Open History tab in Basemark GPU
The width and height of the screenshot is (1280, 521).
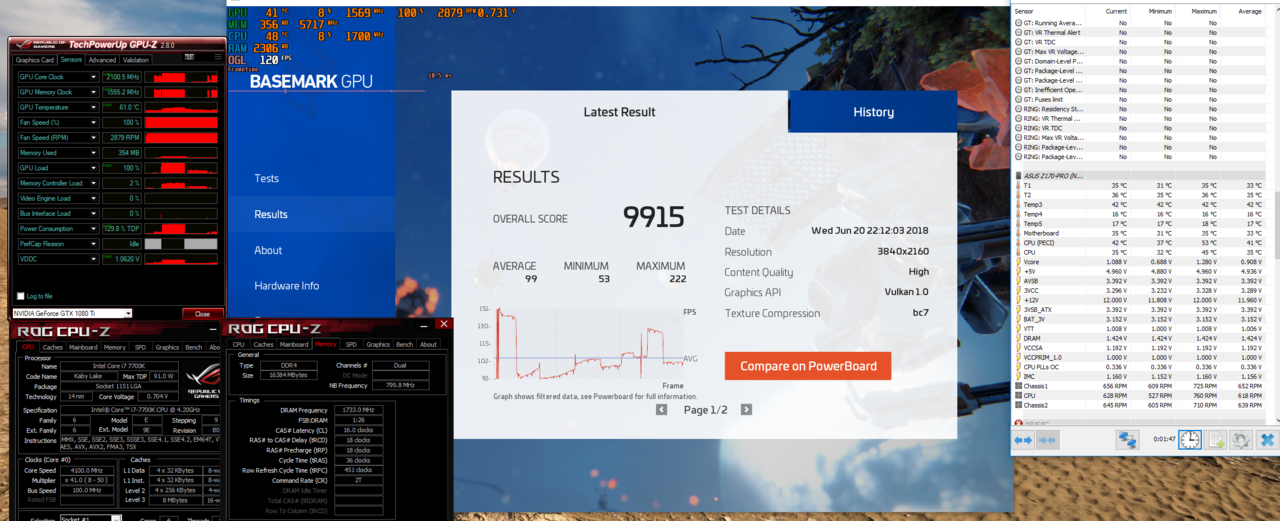[873, 112]
